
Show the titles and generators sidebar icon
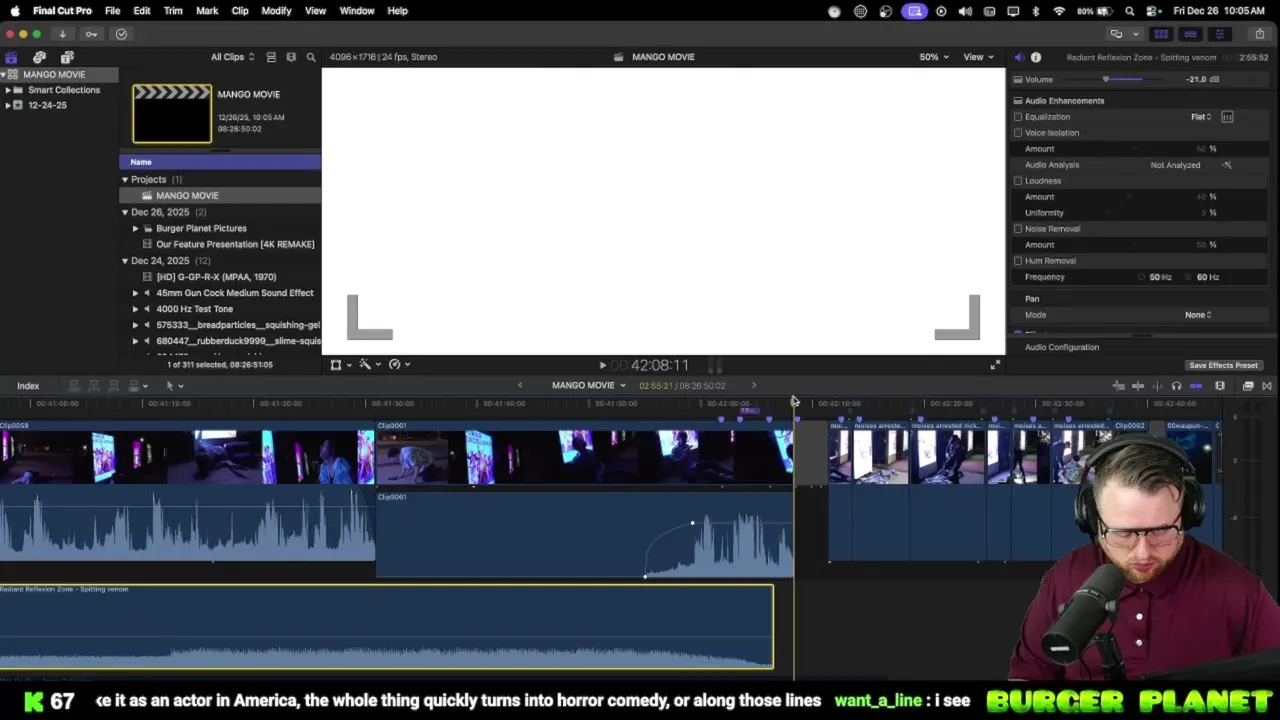click(x=67, y=57)
